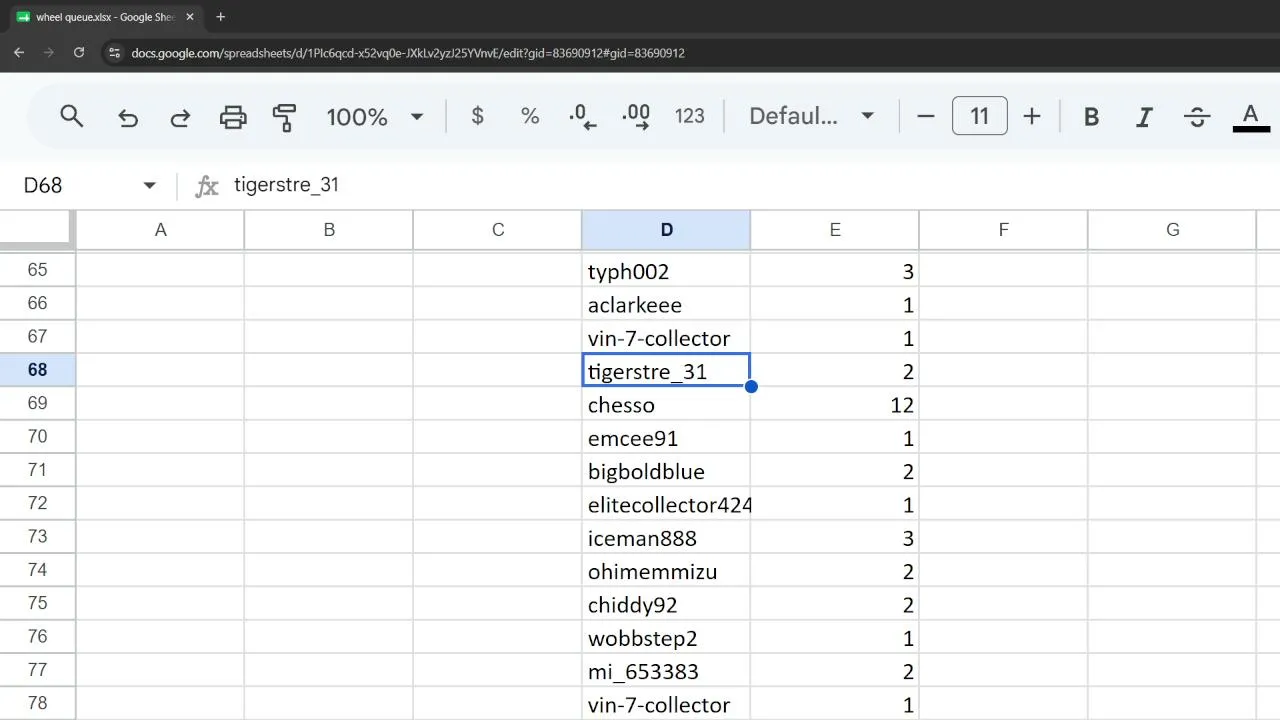Viewport: 1280px width, 720px height.
Task: Open the zoom 100% dropdown
Action: click(x=374, y=116)
